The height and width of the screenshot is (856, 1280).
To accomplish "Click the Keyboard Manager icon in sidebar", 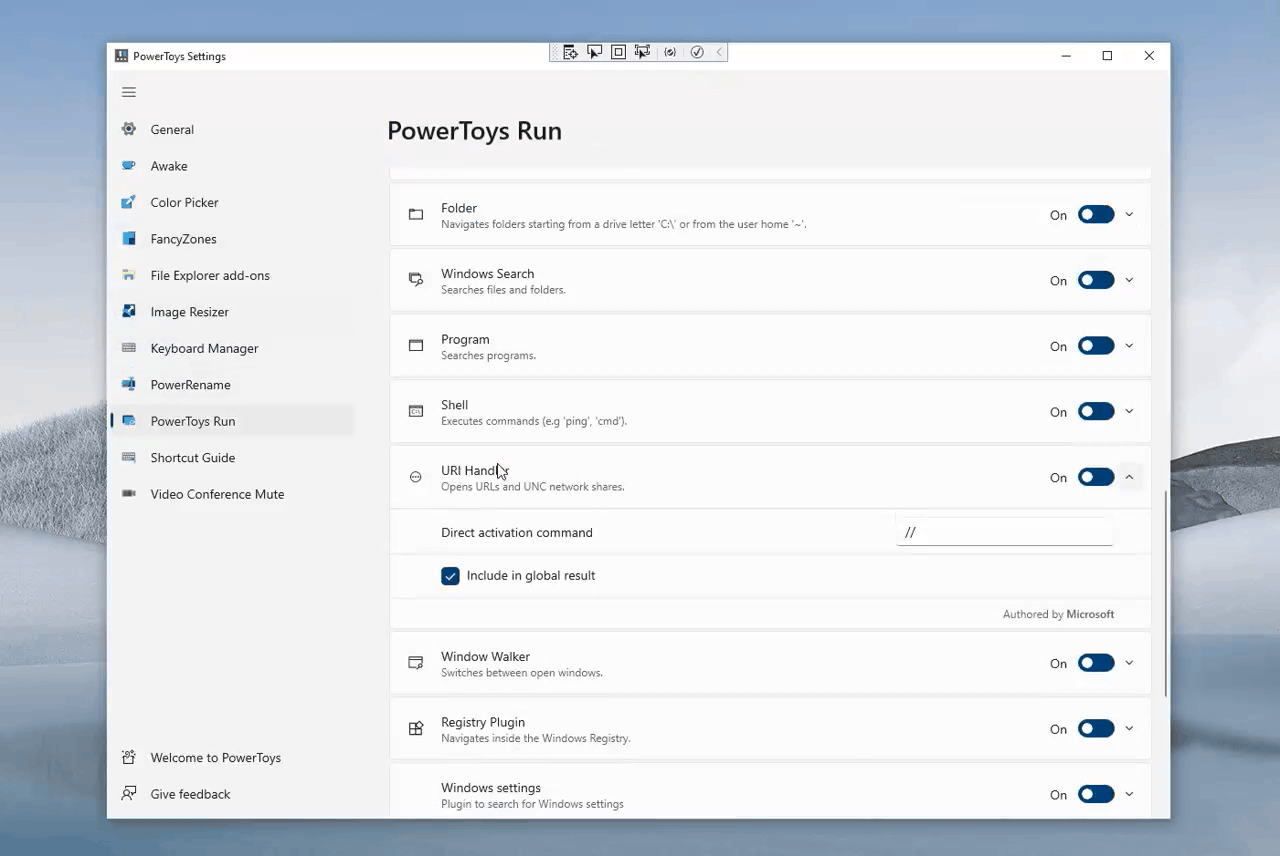I will 129,348.
